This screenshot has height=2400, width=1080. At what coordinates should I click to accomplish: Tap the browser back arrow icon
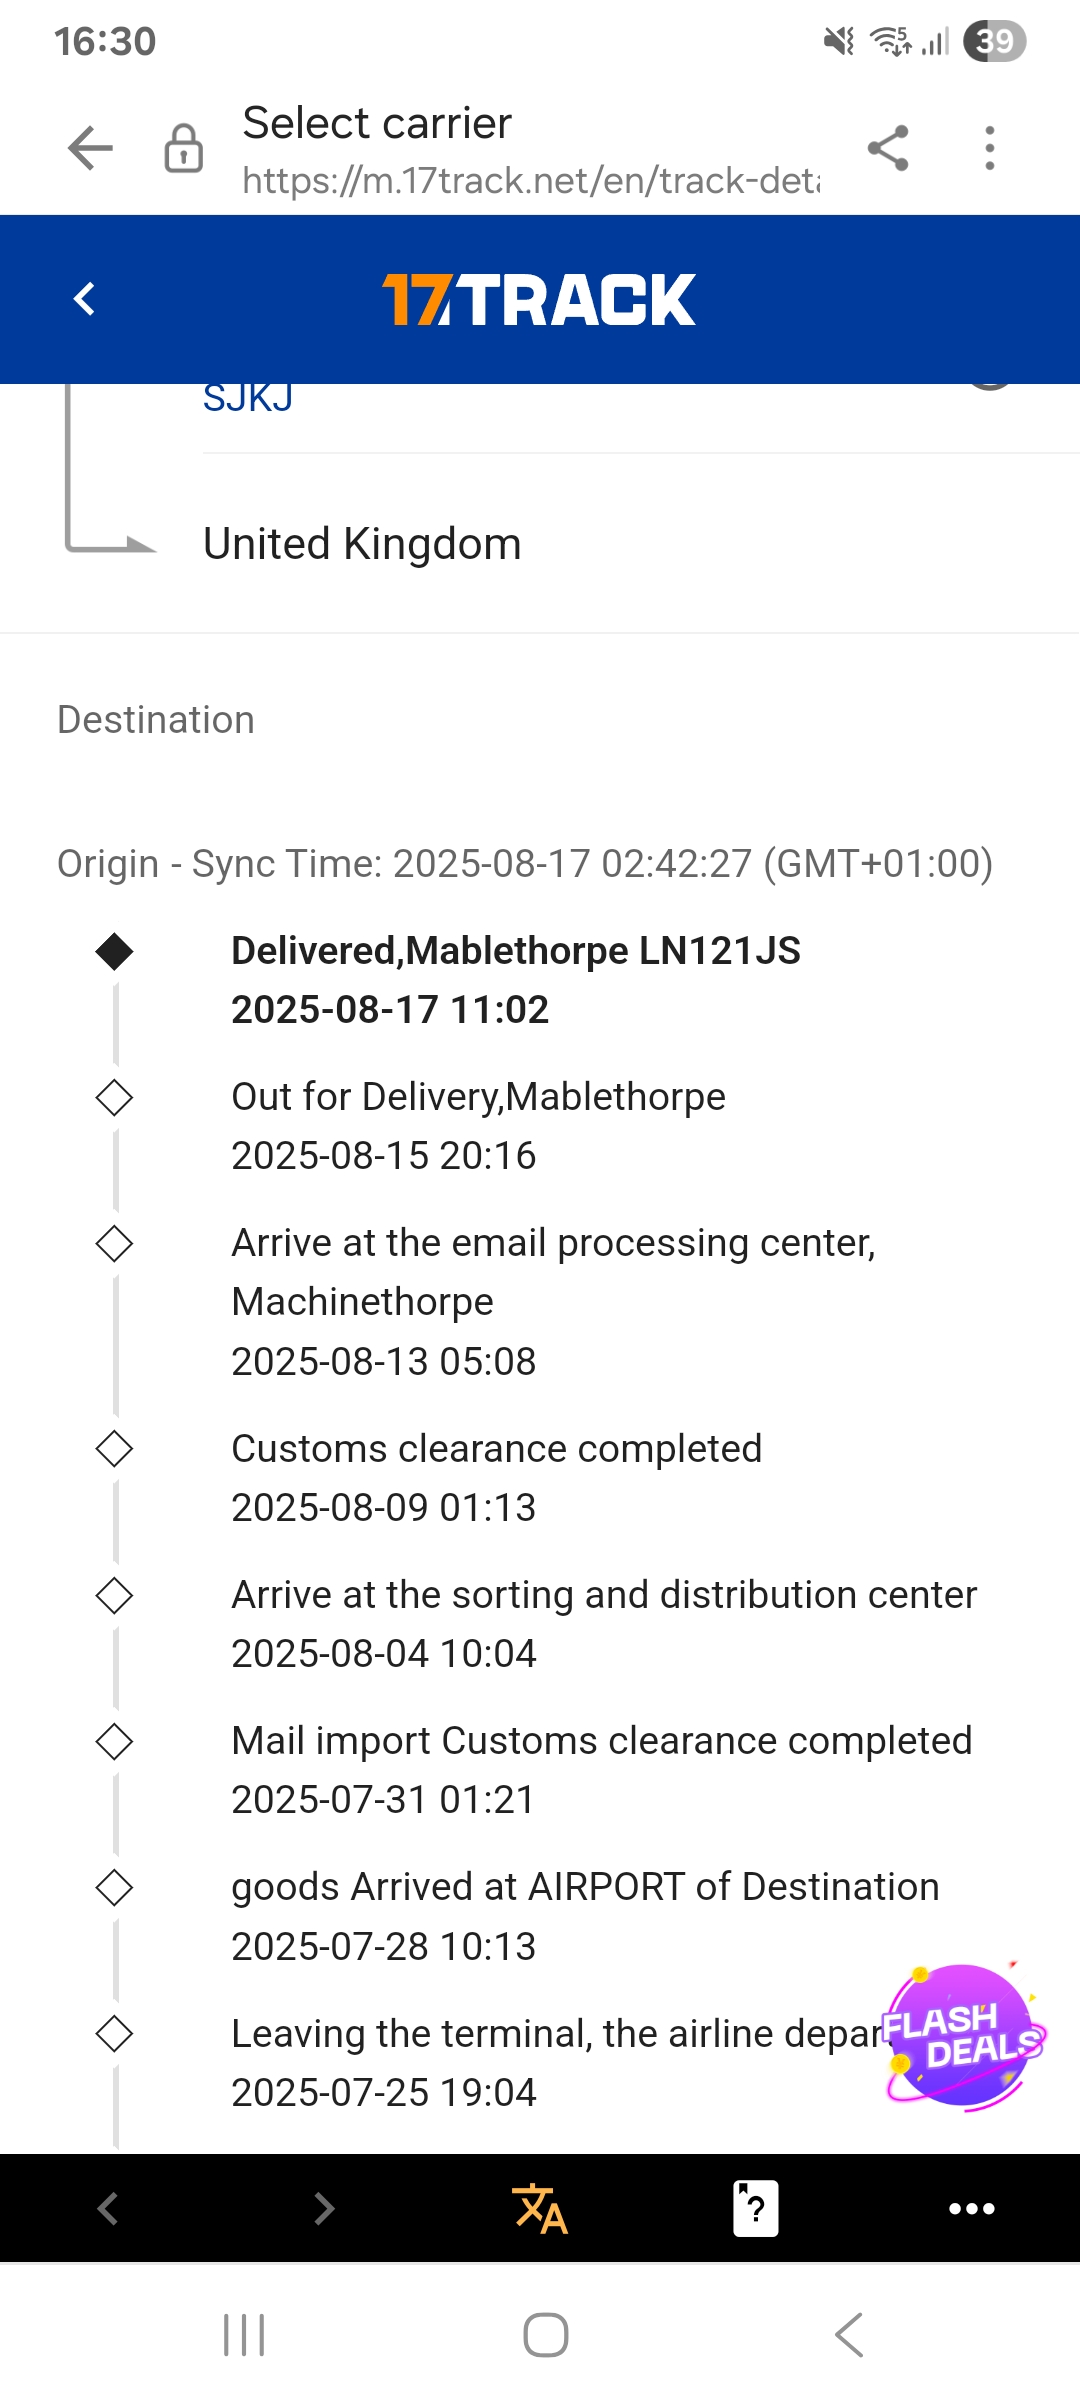(x=90, y=149)
